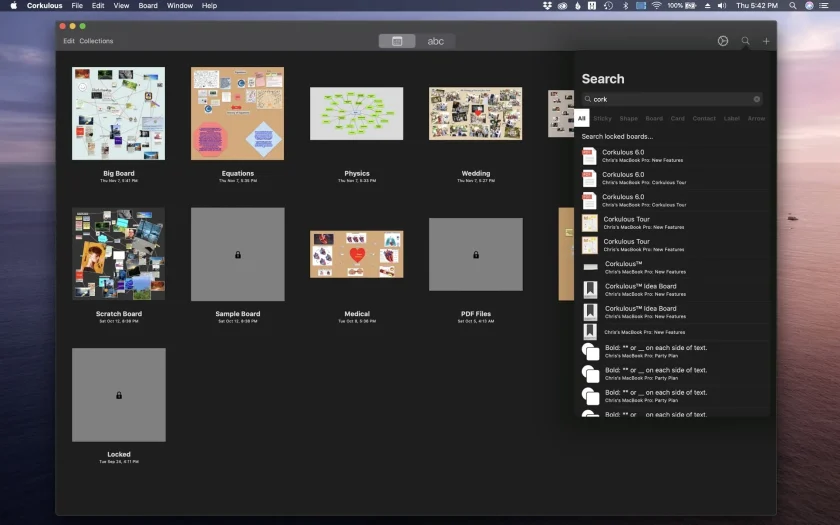Open Spotlight search in menu bar

click(792, 5)
